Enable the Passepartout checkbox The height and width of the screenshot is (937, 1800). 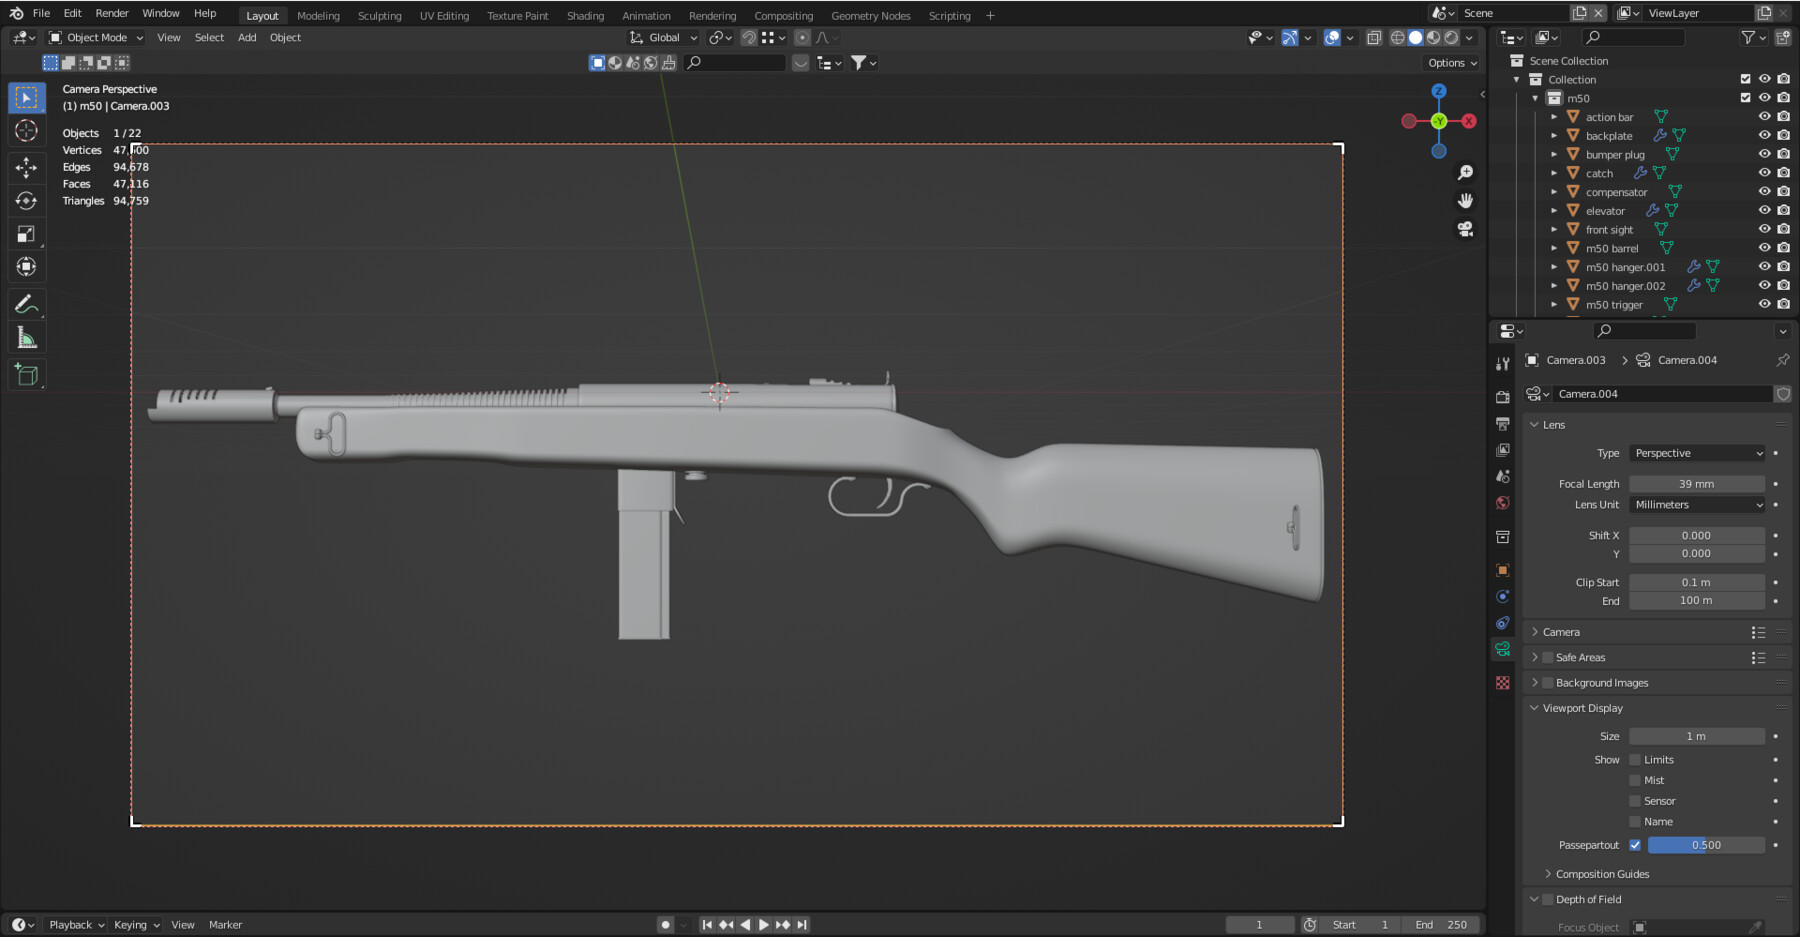1636,845
